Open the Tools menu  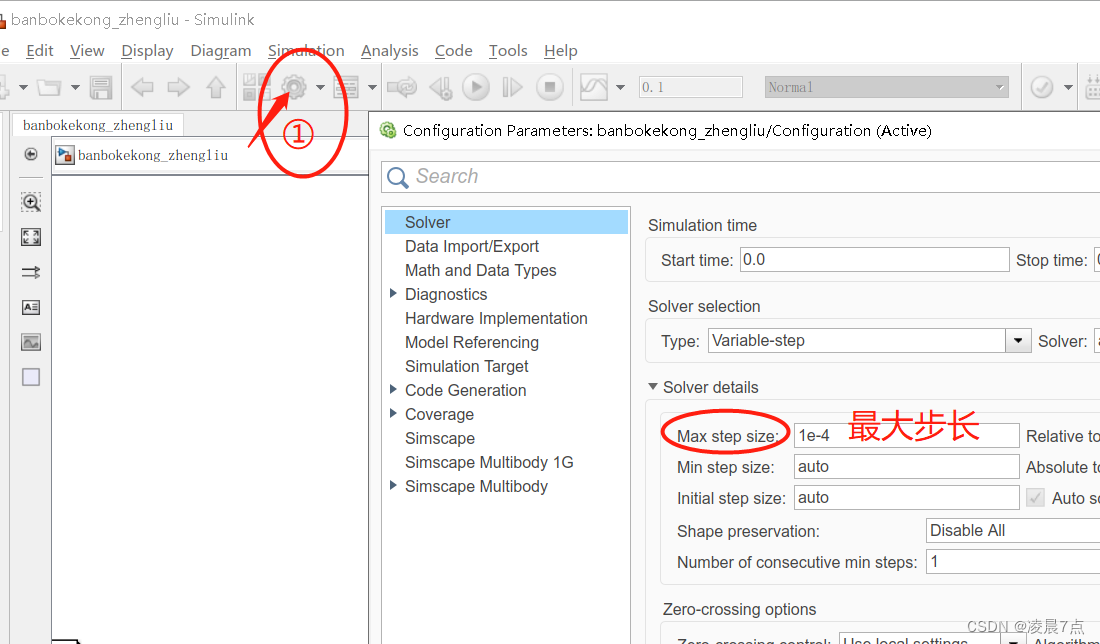[508, 51]
